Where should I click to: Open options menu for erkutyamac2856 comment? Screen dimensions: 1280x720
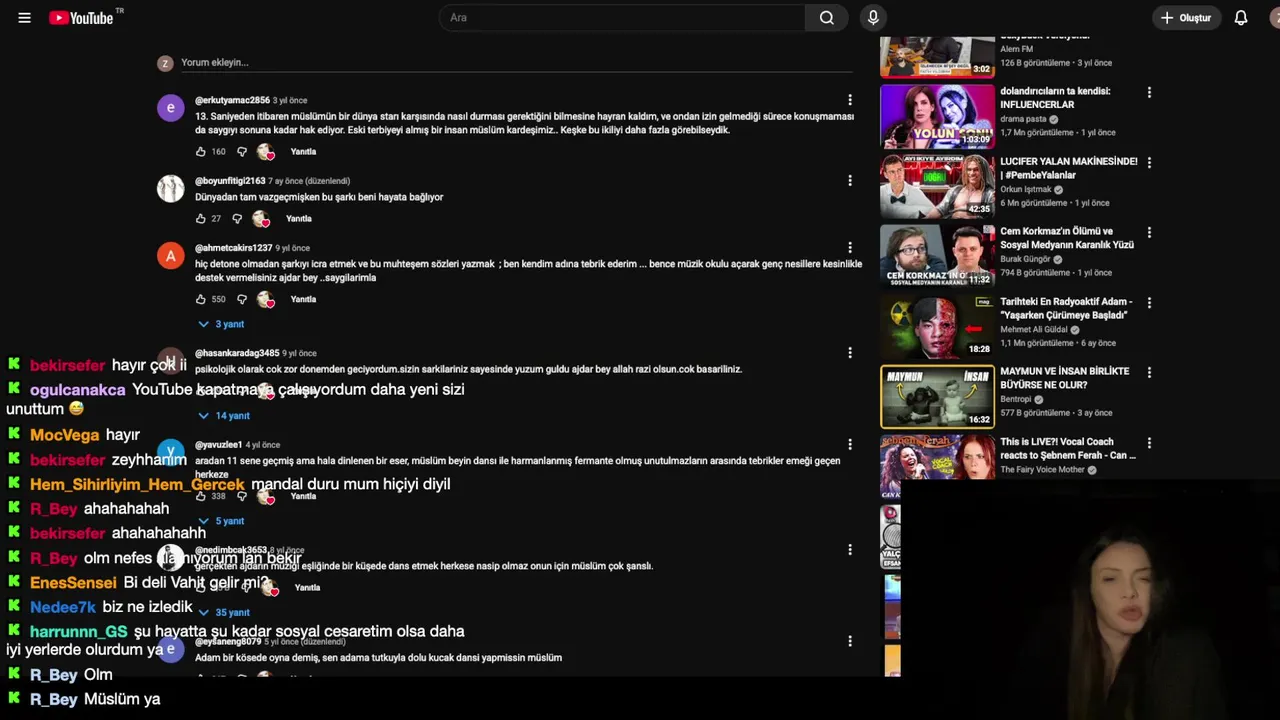pos(850,100)
